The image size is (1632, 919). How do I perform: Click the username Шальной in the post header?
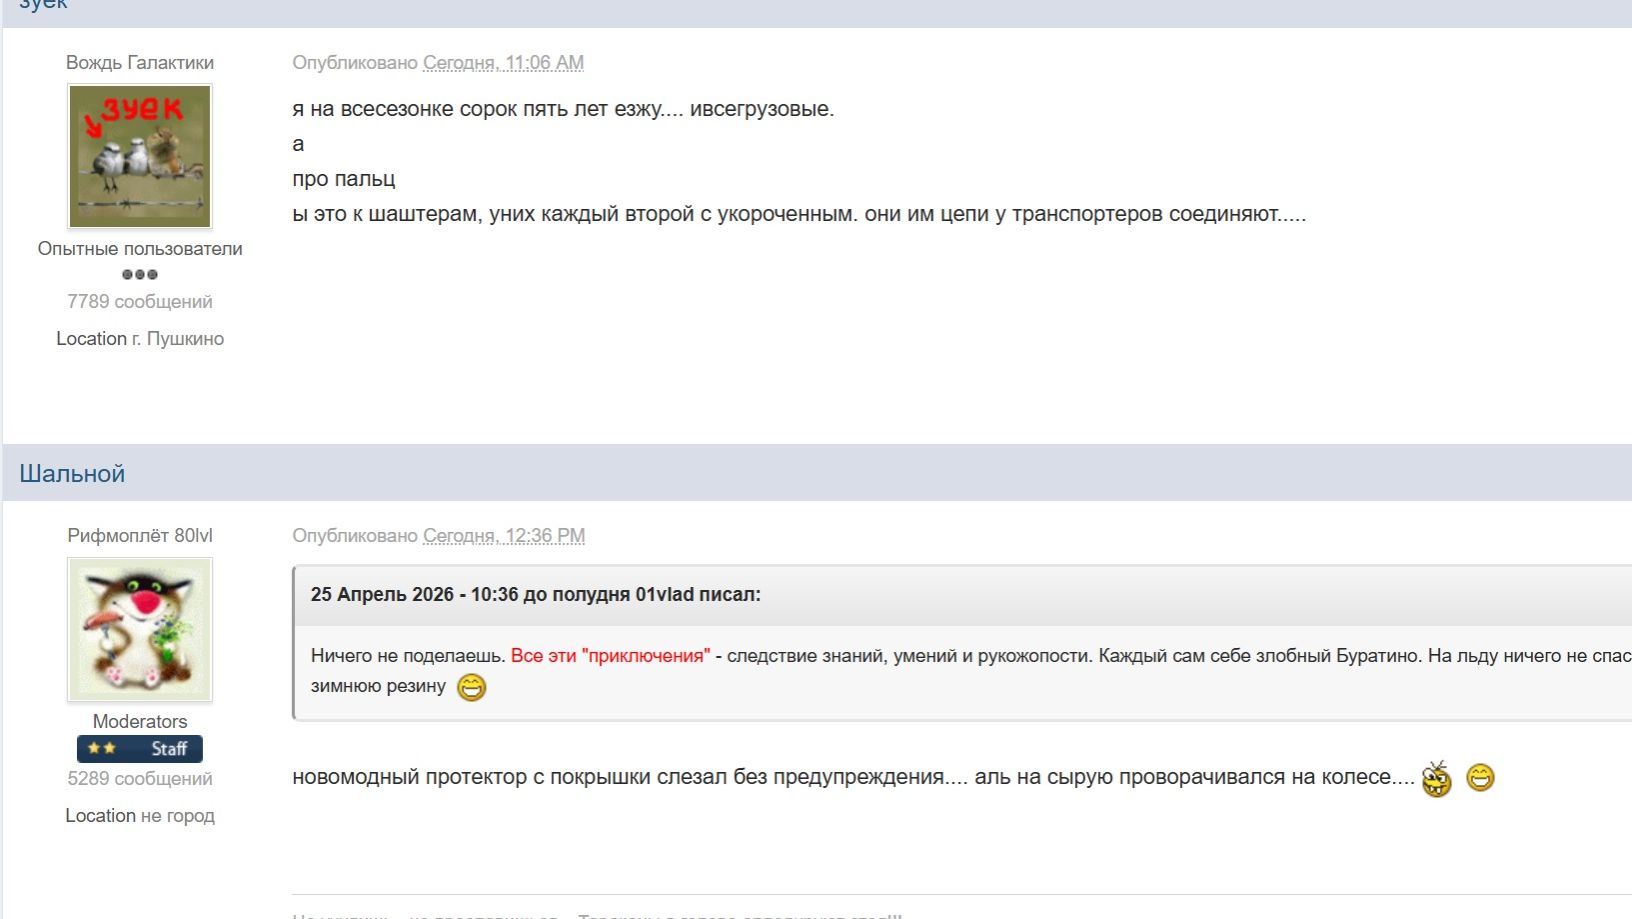[72, 473]
